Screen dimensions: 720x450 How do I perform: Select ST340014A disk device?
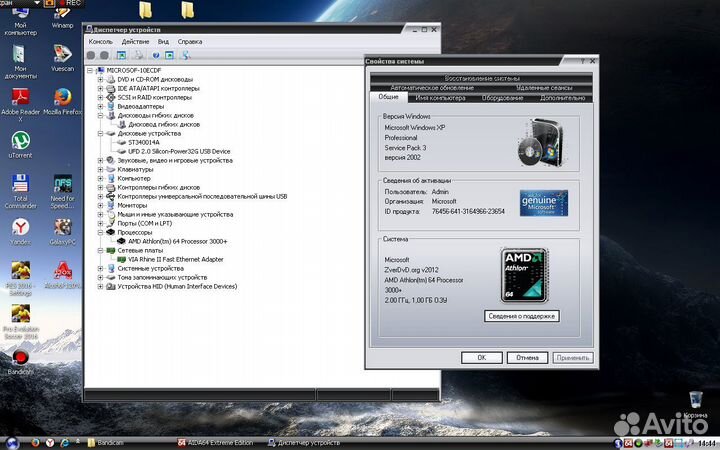tap(144, 142)
